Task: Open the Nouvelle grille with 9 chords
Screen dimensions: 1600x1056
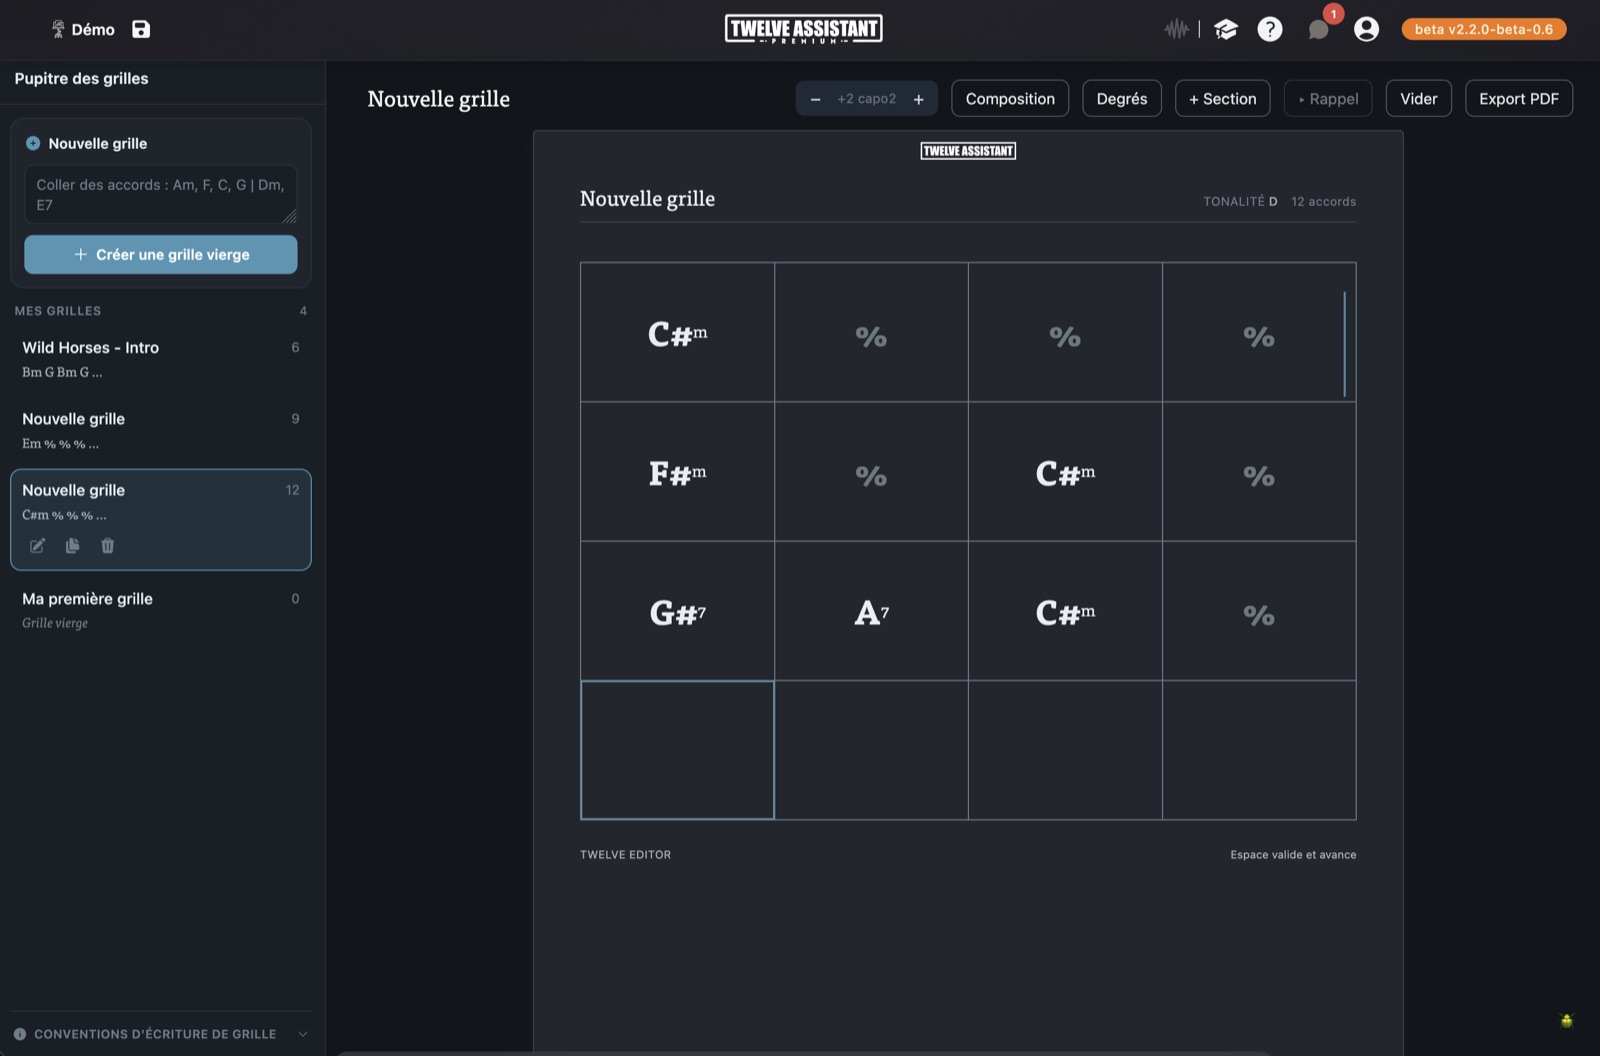Action: 161,430
